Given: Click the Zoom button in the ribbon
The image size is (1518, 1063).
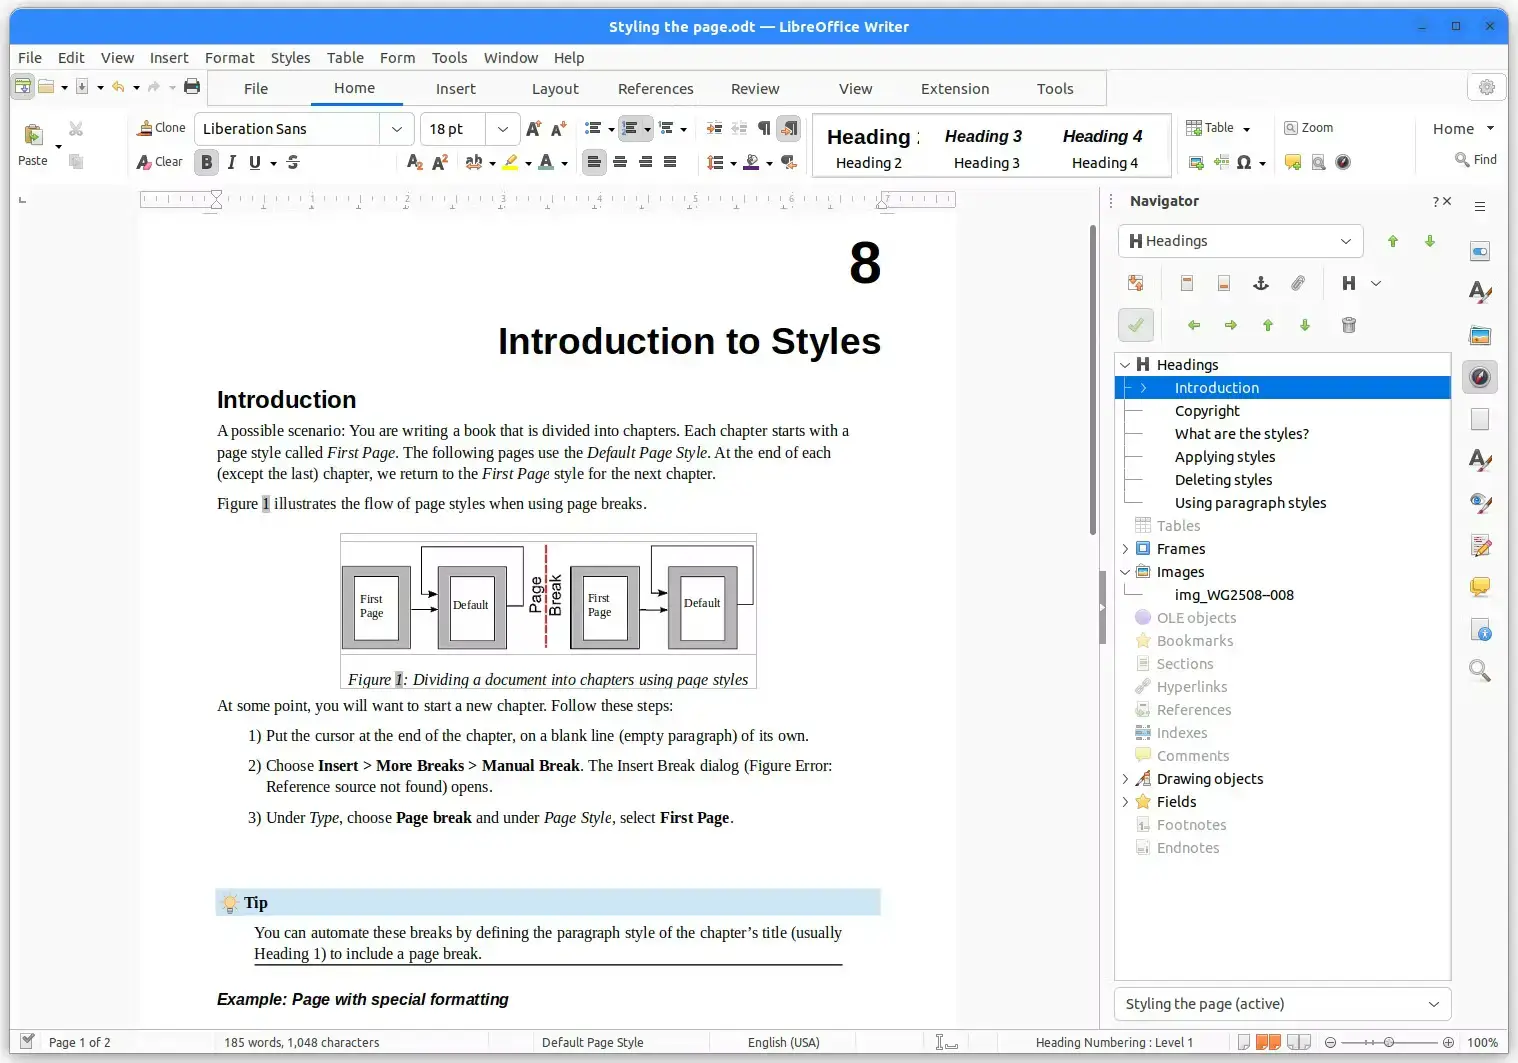Looking at the screenshot, I should 1308,128.
